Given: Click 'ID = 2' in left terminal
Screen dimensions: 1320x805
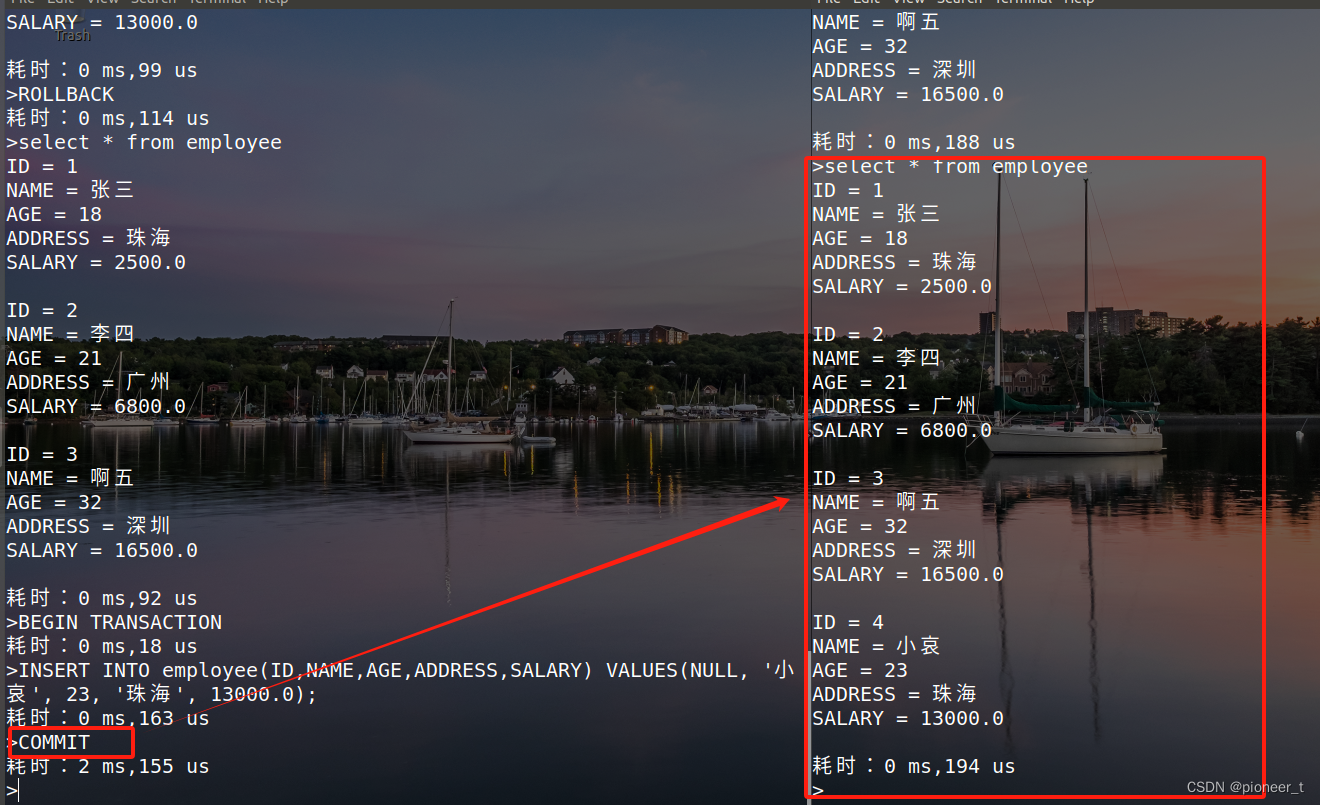Looking at the screenshot, I should coord(42,311).
